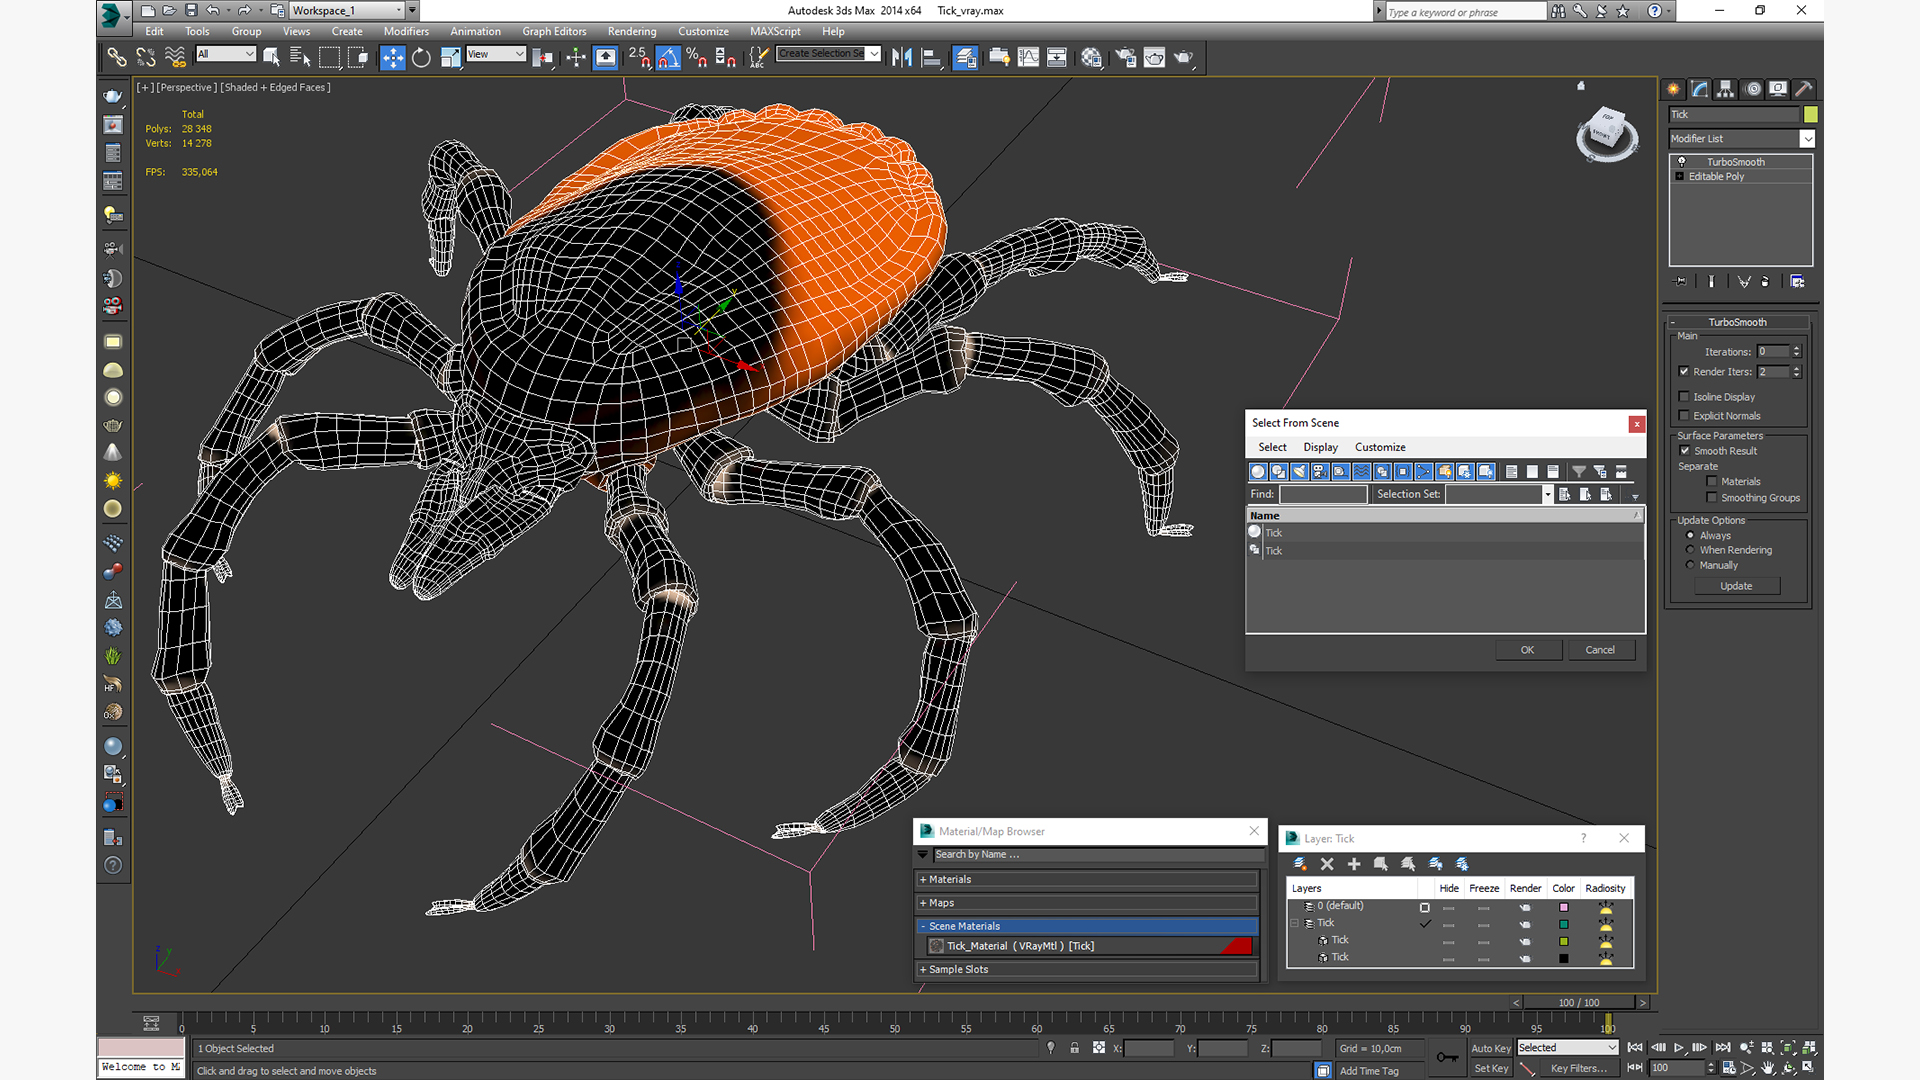Switch to the Hierarchy command panel
This screenshot has height=1080, width=1920.
pyautogui.click(x=1726, y=89)
